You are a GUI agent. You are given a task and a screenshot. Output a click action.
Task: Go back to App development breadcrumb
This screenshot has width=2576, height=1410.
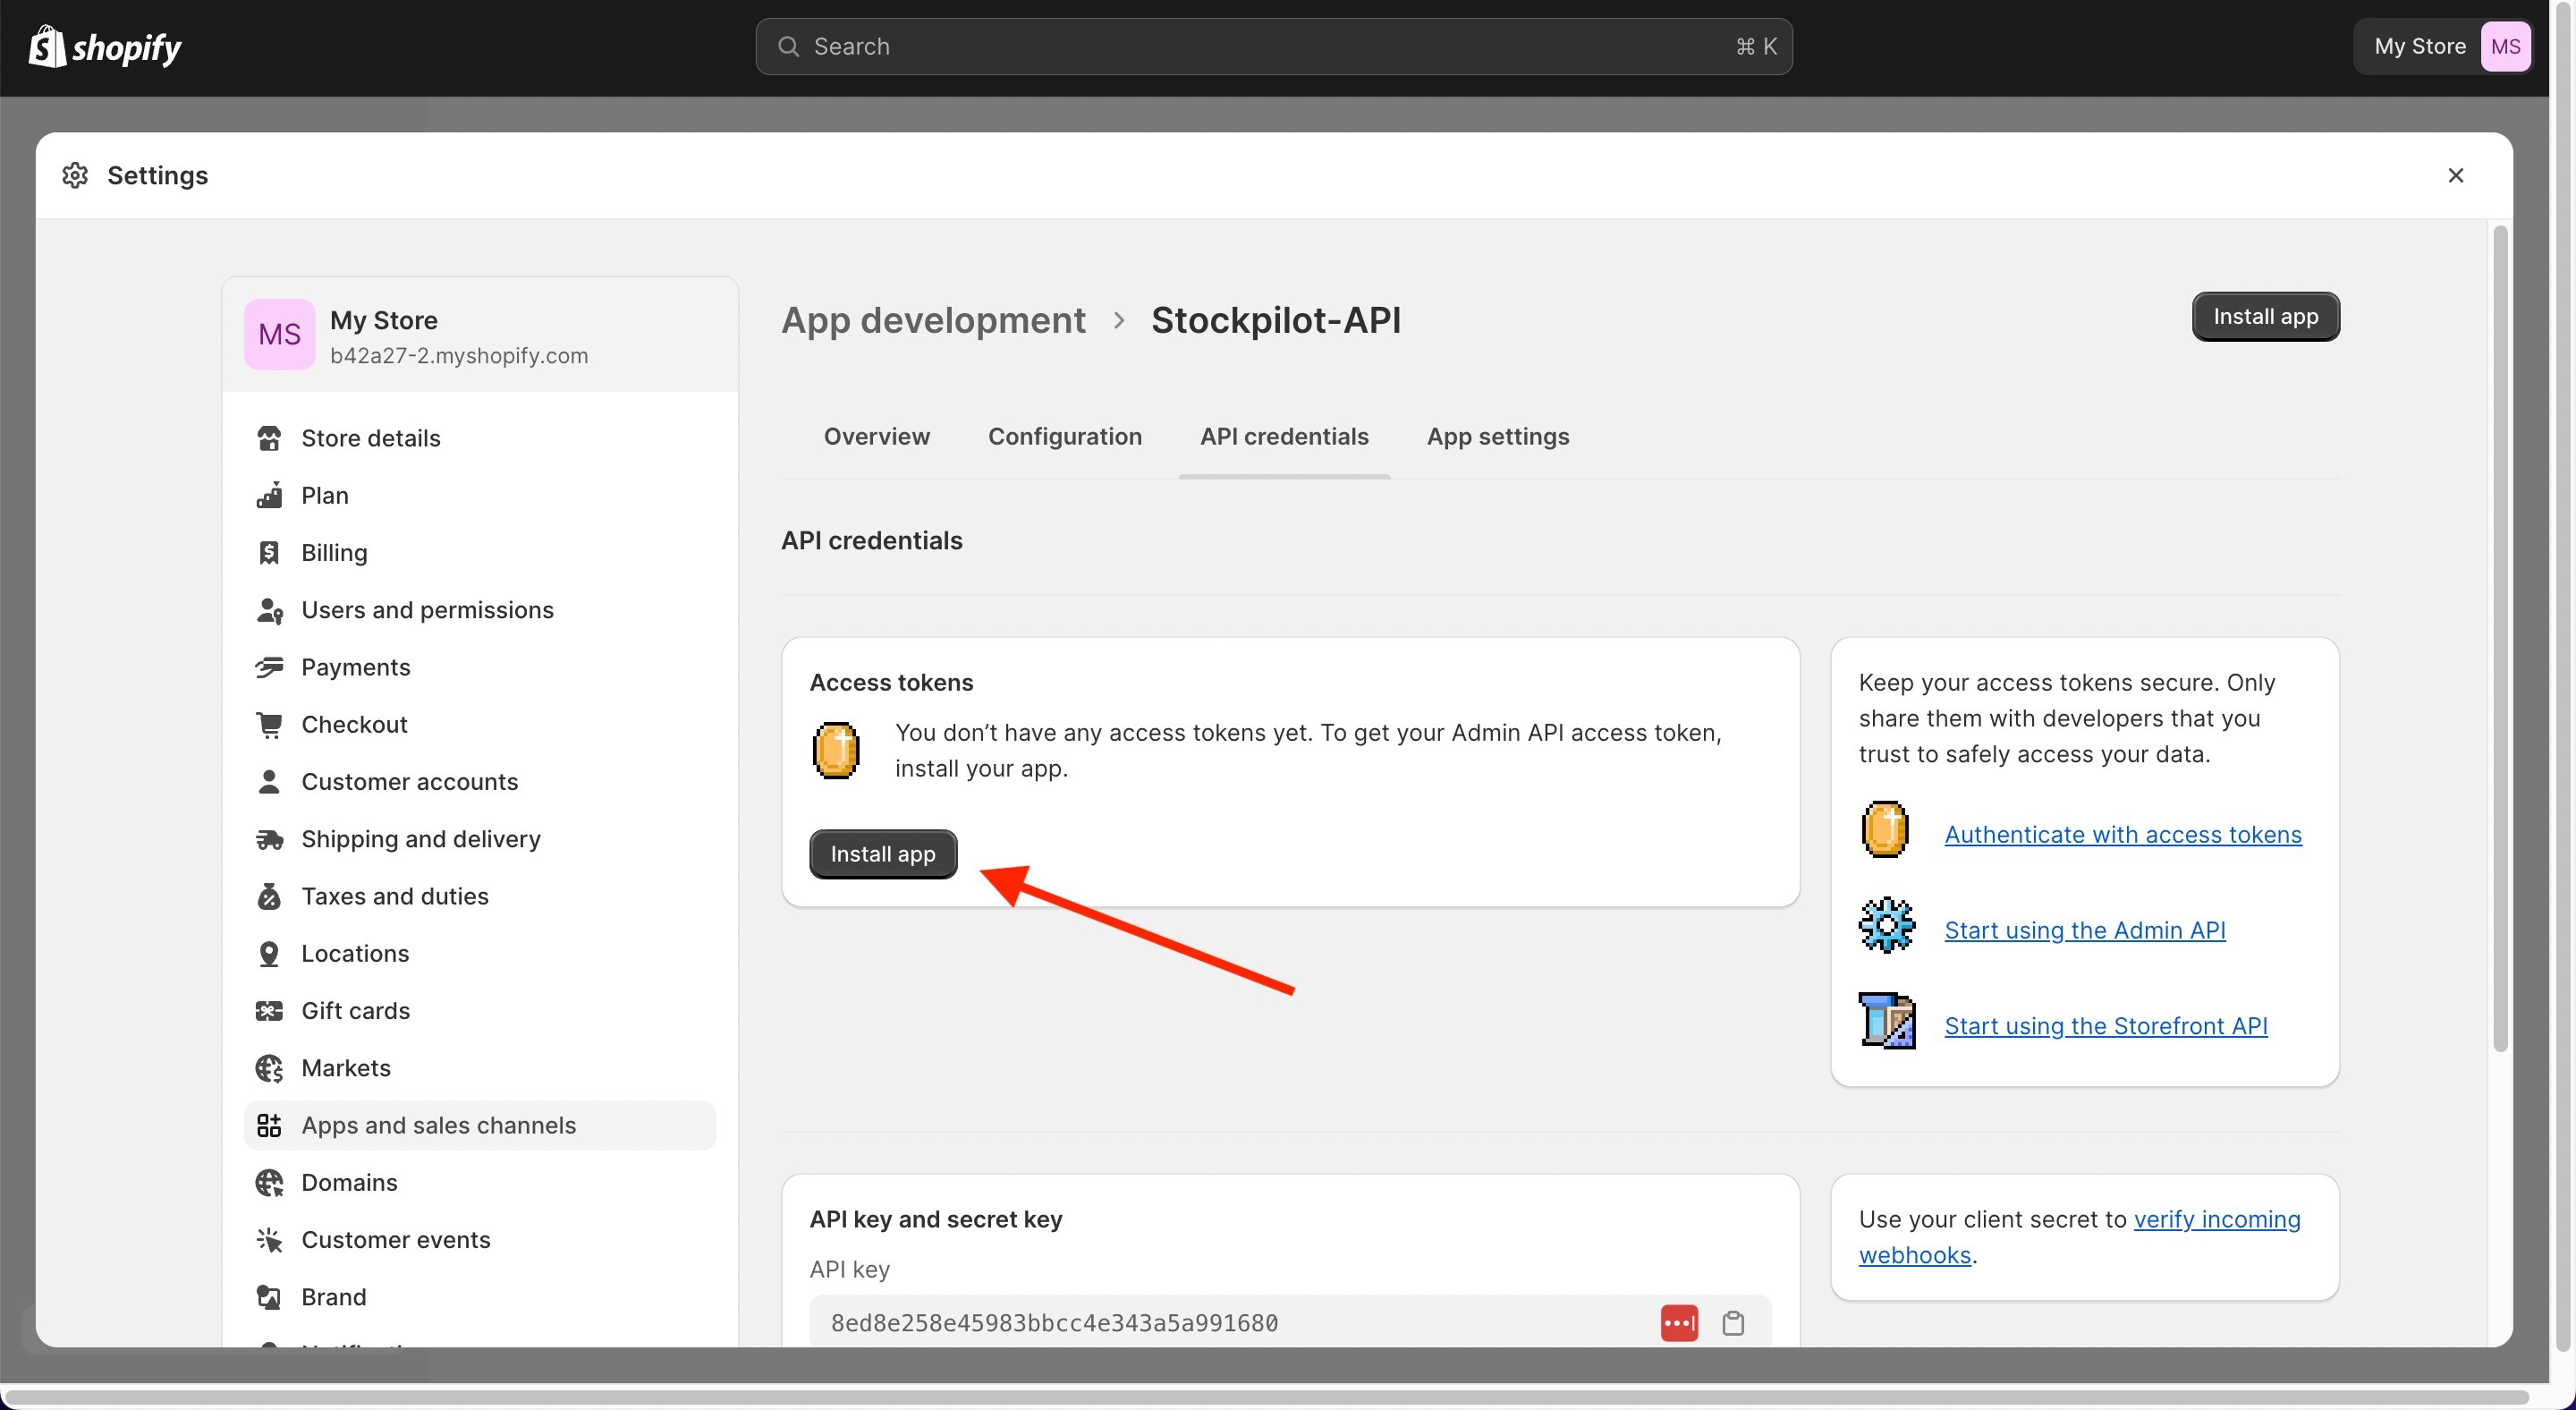(x=933, y=320)
